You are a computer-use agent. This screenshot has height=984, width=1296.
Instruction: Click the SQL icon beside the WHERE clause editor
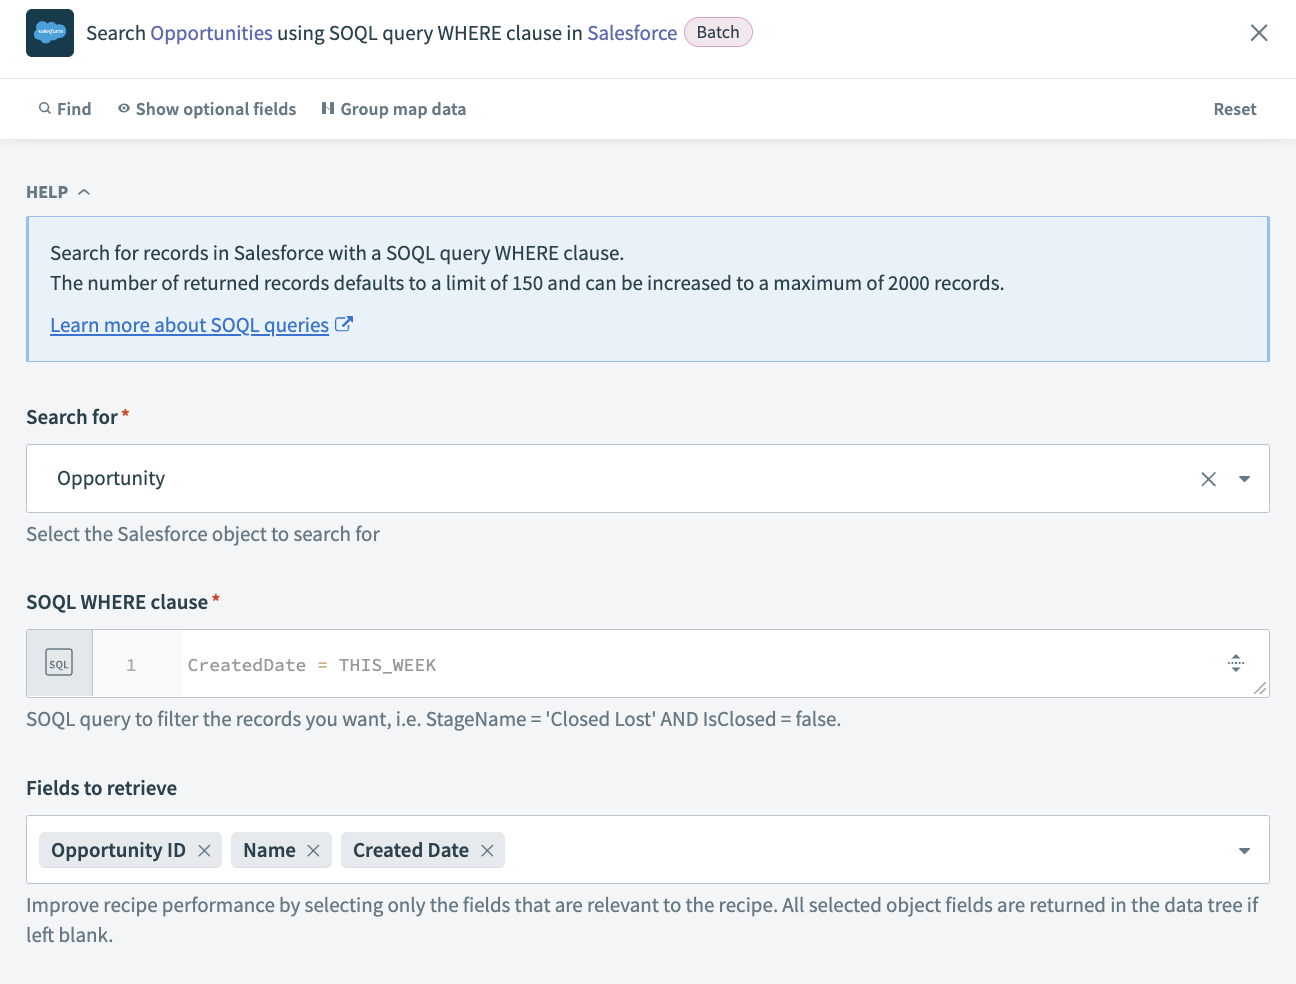58,662
